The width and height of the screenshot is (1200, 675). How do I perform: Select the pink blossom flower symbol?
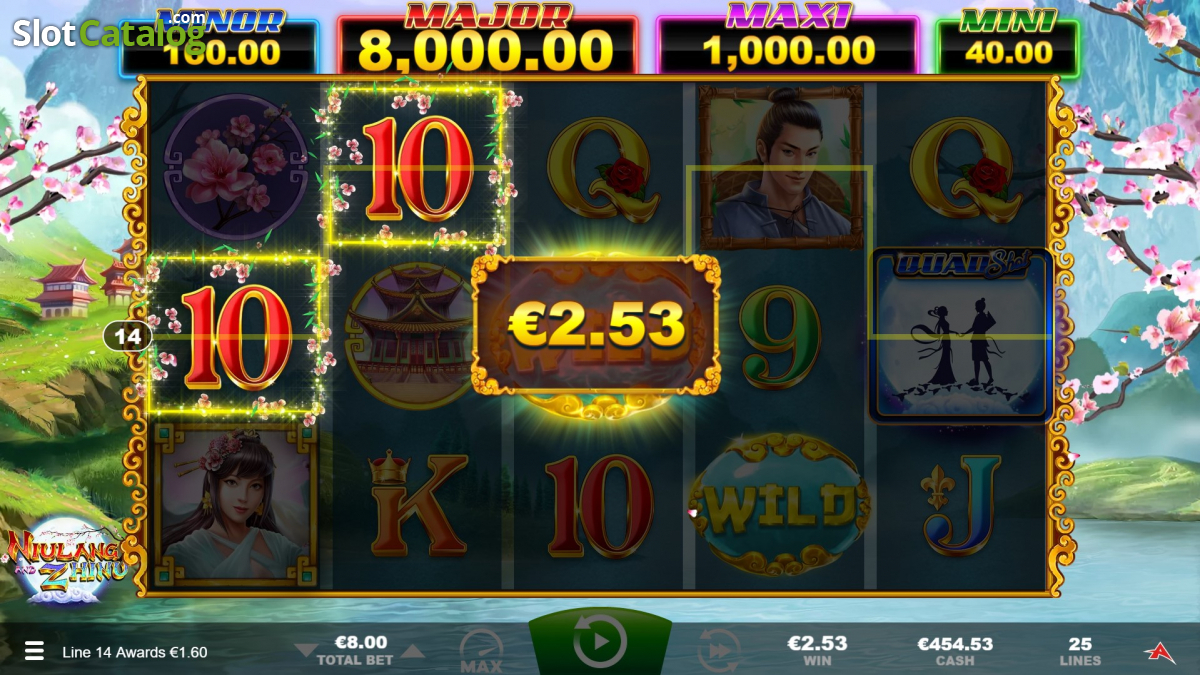(236, 167)
